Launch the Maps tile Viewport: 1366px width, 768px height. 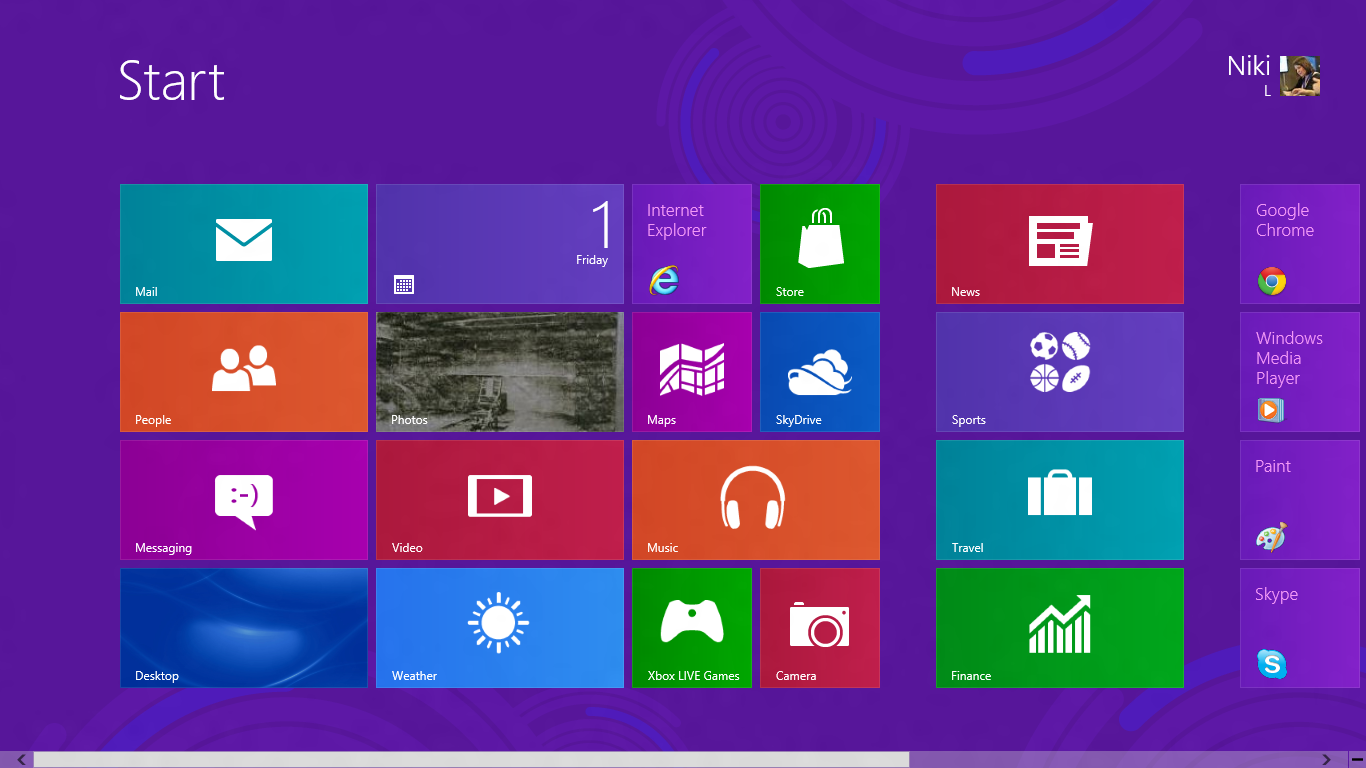tap(692, 372)
